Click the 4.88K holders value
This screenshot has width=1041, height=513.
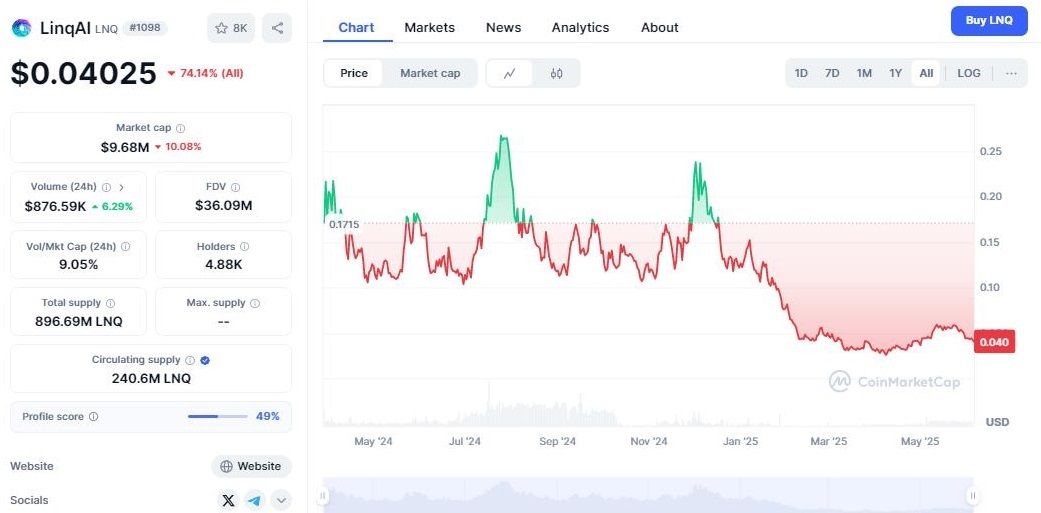pyautogui.click(x=224, y=265)
